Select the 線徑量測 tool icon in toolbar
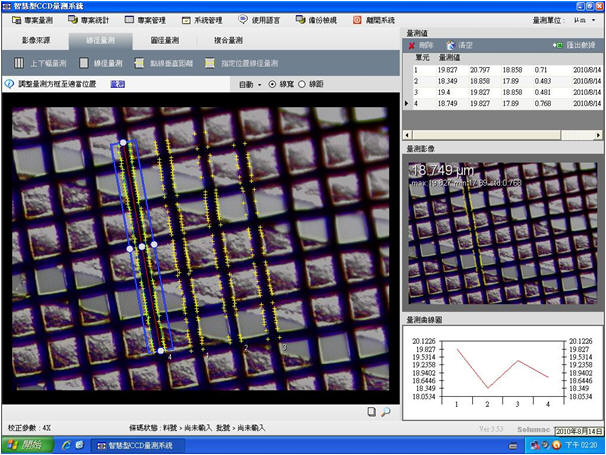 coord(83,63)
